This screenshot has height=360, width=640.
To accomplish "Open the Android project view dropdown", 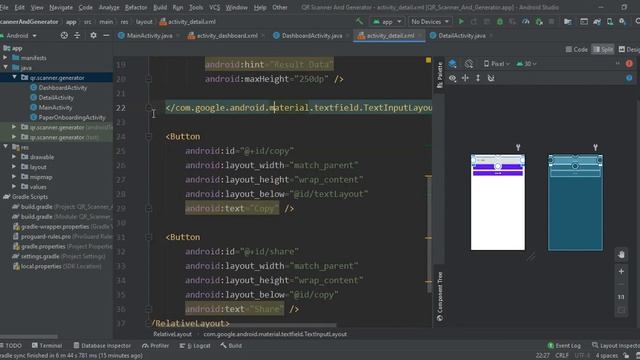I will 19,36.
